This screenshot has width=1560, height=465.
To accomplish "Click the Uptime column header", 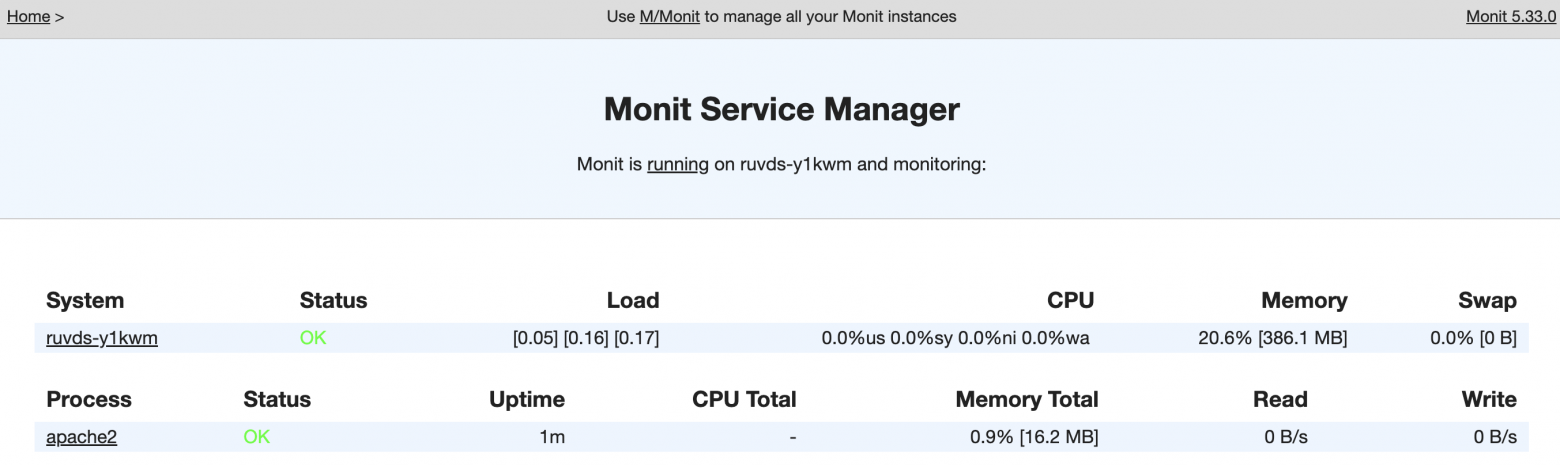I will 526,400.
